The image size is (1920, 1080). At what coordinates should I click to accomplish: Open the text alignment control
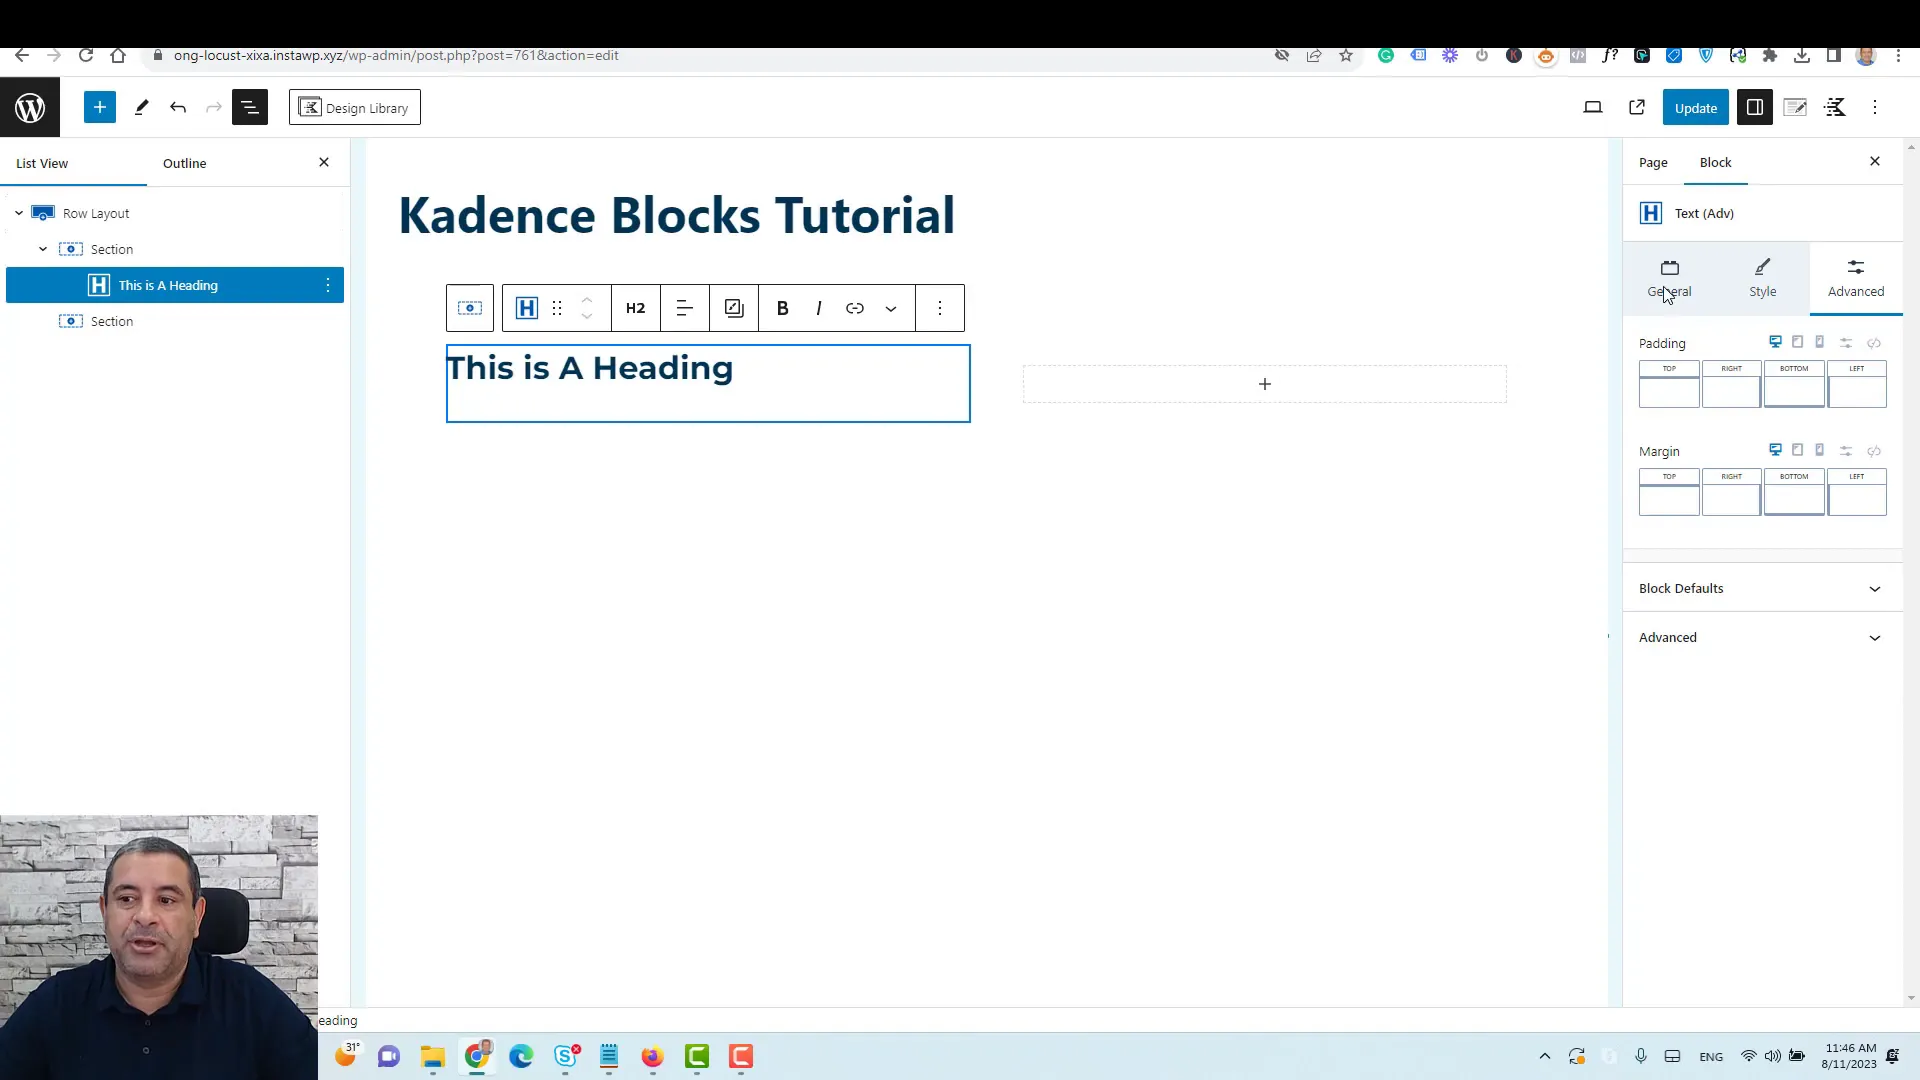click(x=685, y=308)
